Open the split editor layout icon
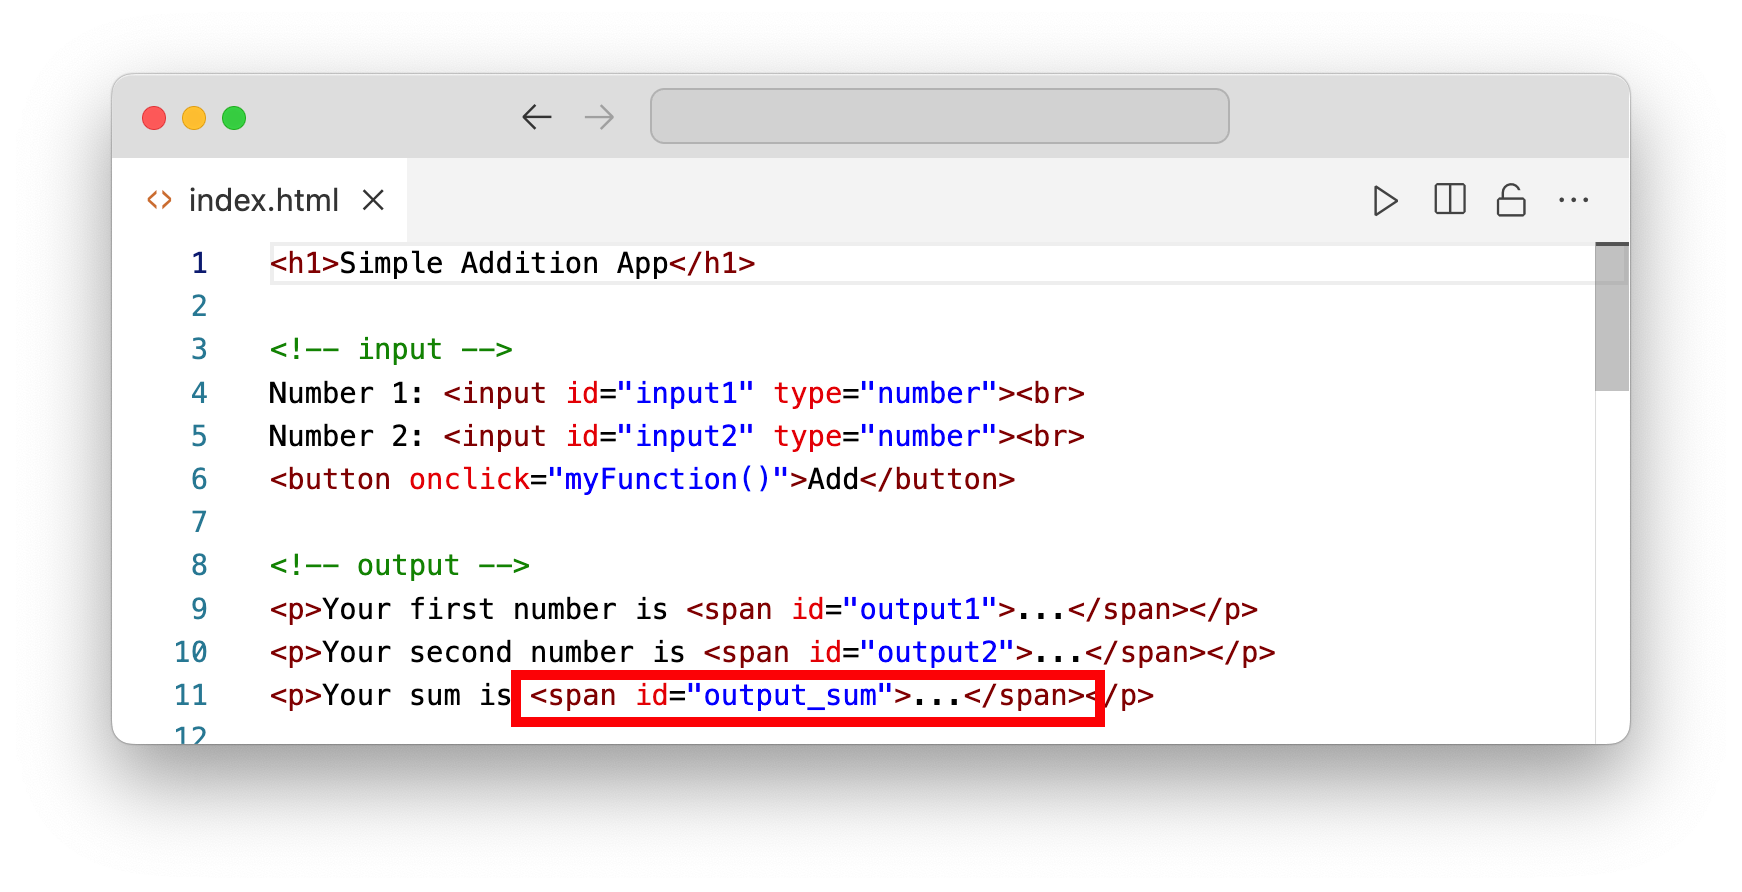Image resolution: width=1742 pixels, height=892 pixels. click(1449, 199)
